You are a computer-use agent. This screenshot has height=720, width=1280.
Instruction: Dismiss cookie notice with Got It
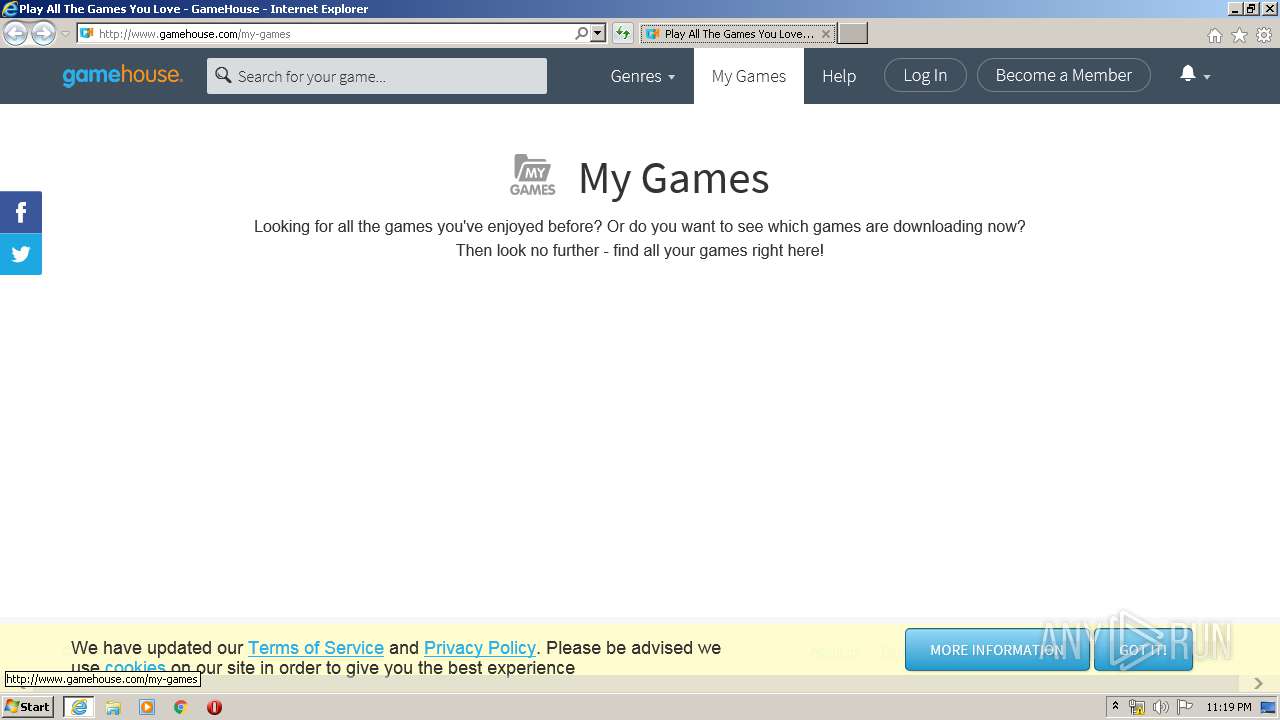point(1143,650)
